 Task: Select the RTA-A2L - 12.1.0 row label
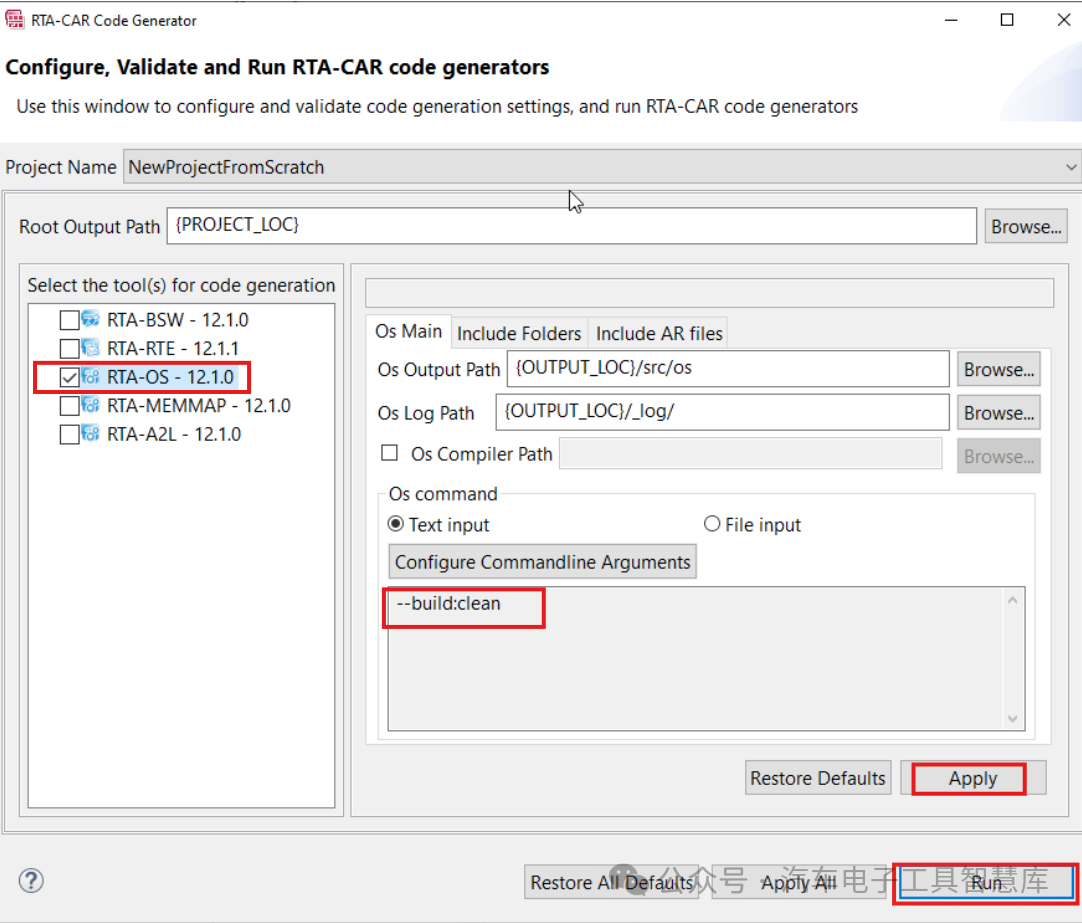[x=174, y=435]
